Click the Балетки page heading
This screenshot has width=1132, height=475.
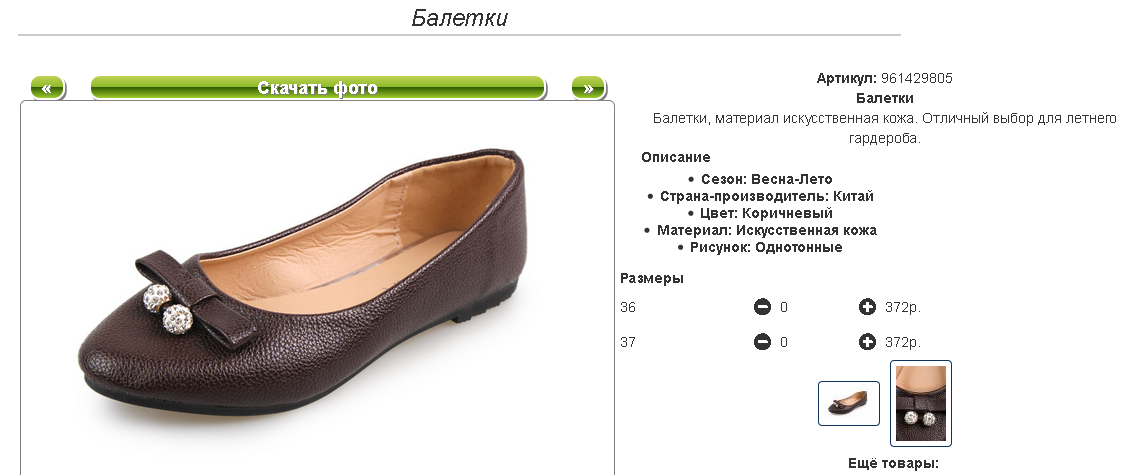tap(459, 17)
